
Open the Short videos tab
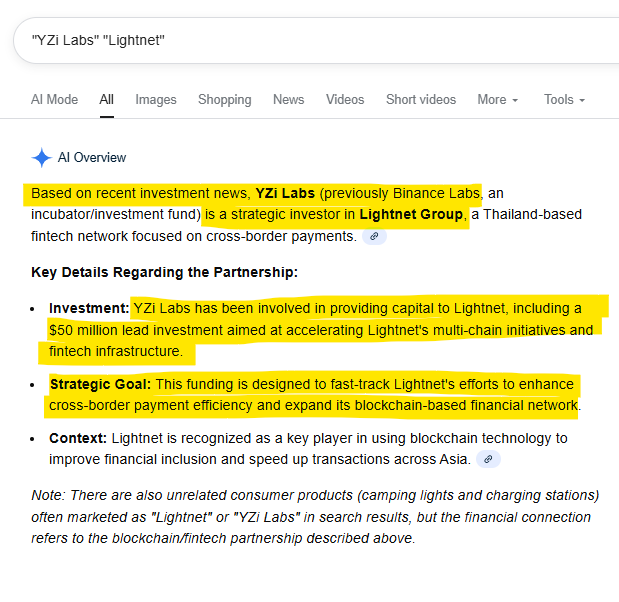[x=421, y=99]
